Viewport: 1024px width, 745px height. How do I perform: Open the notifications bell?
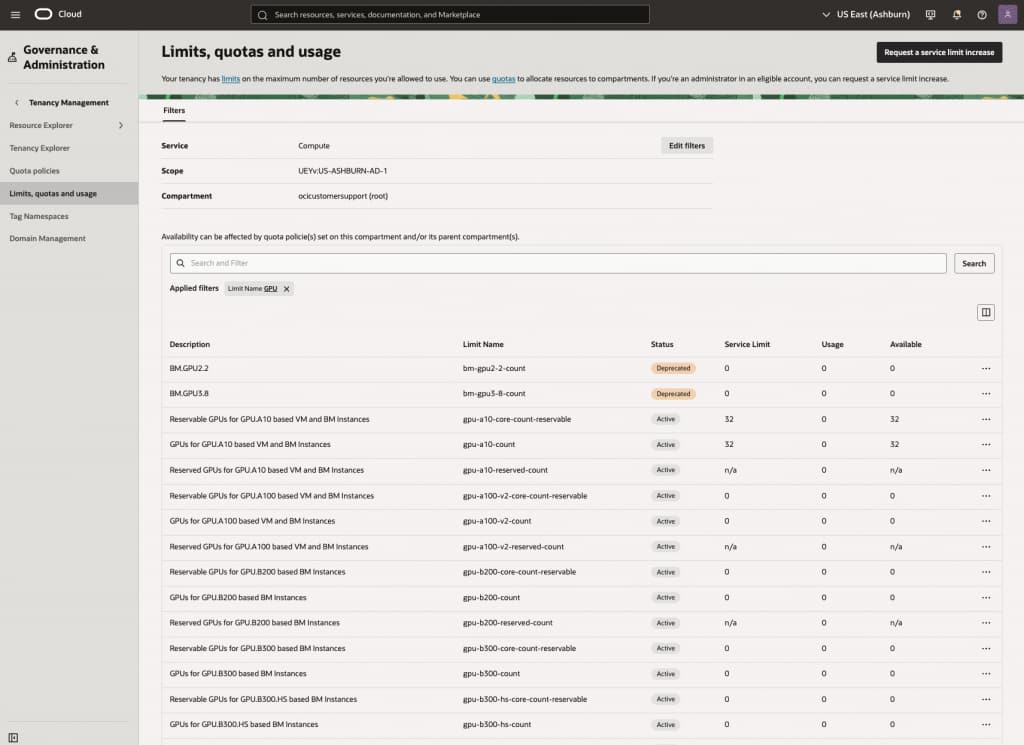957,14
